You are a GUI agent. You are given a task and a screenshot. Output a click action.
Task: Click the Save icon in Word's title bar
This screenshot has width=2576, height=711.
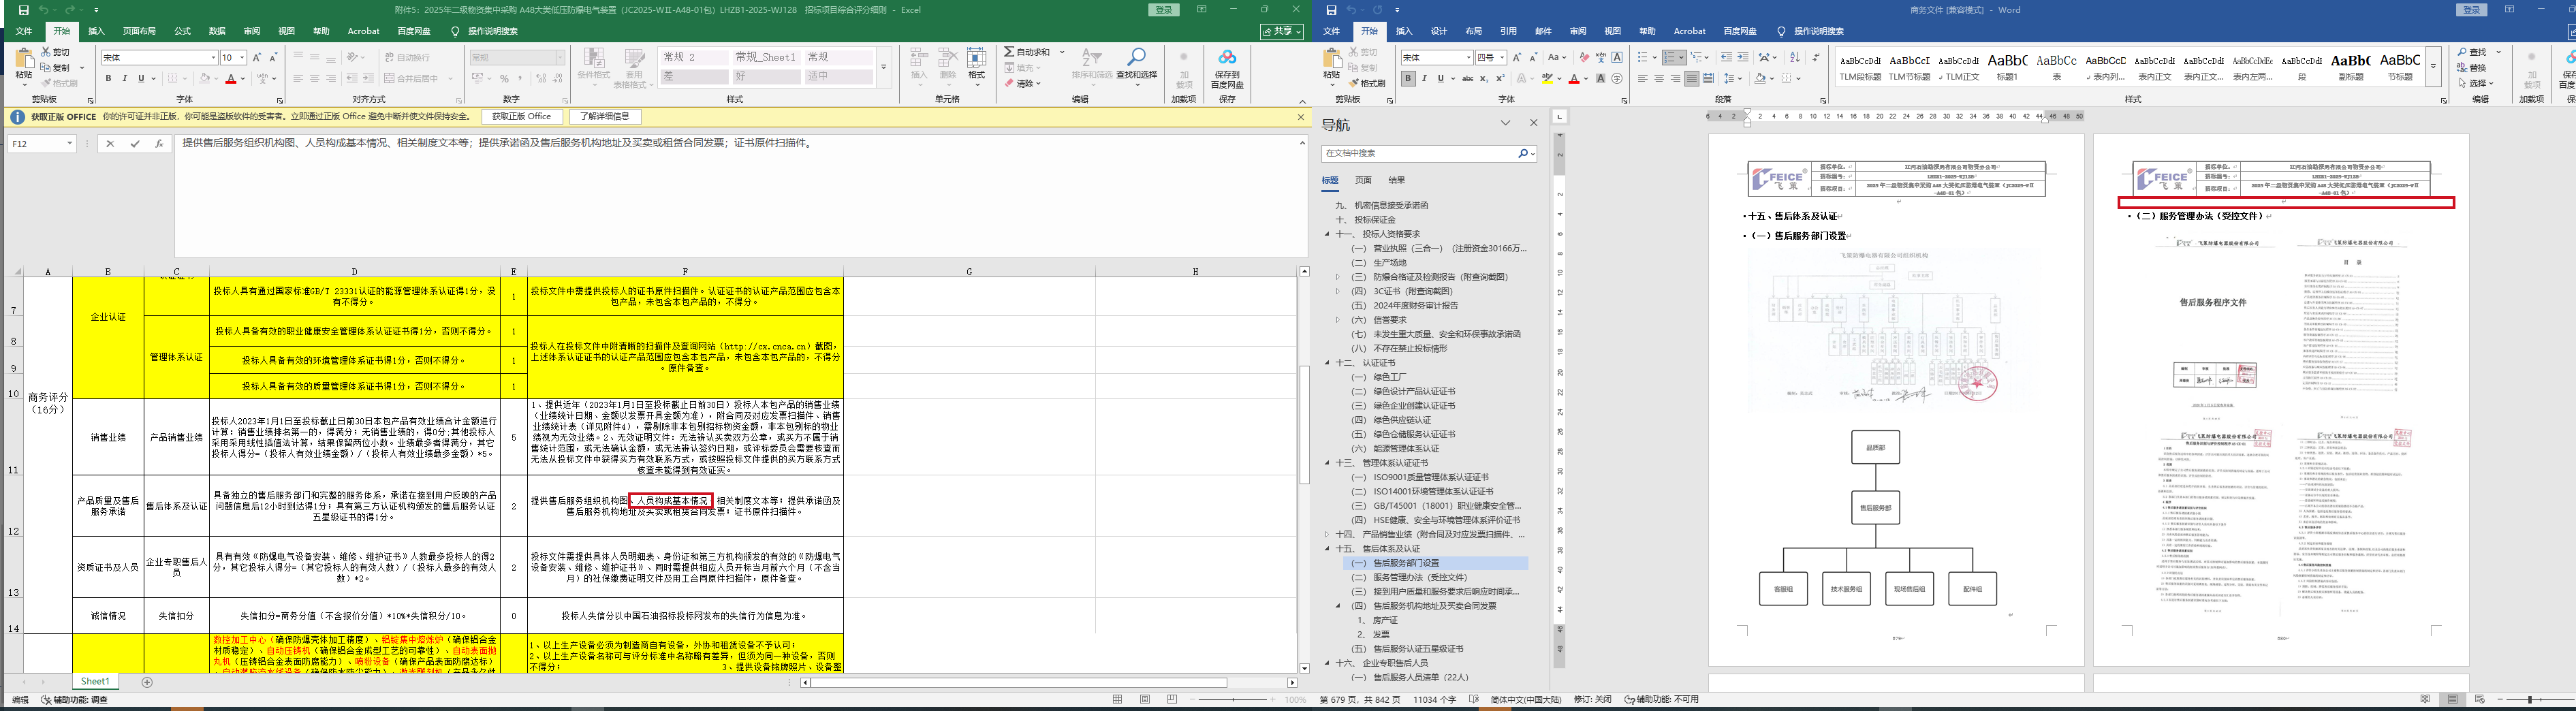[x=1331, y=10]
